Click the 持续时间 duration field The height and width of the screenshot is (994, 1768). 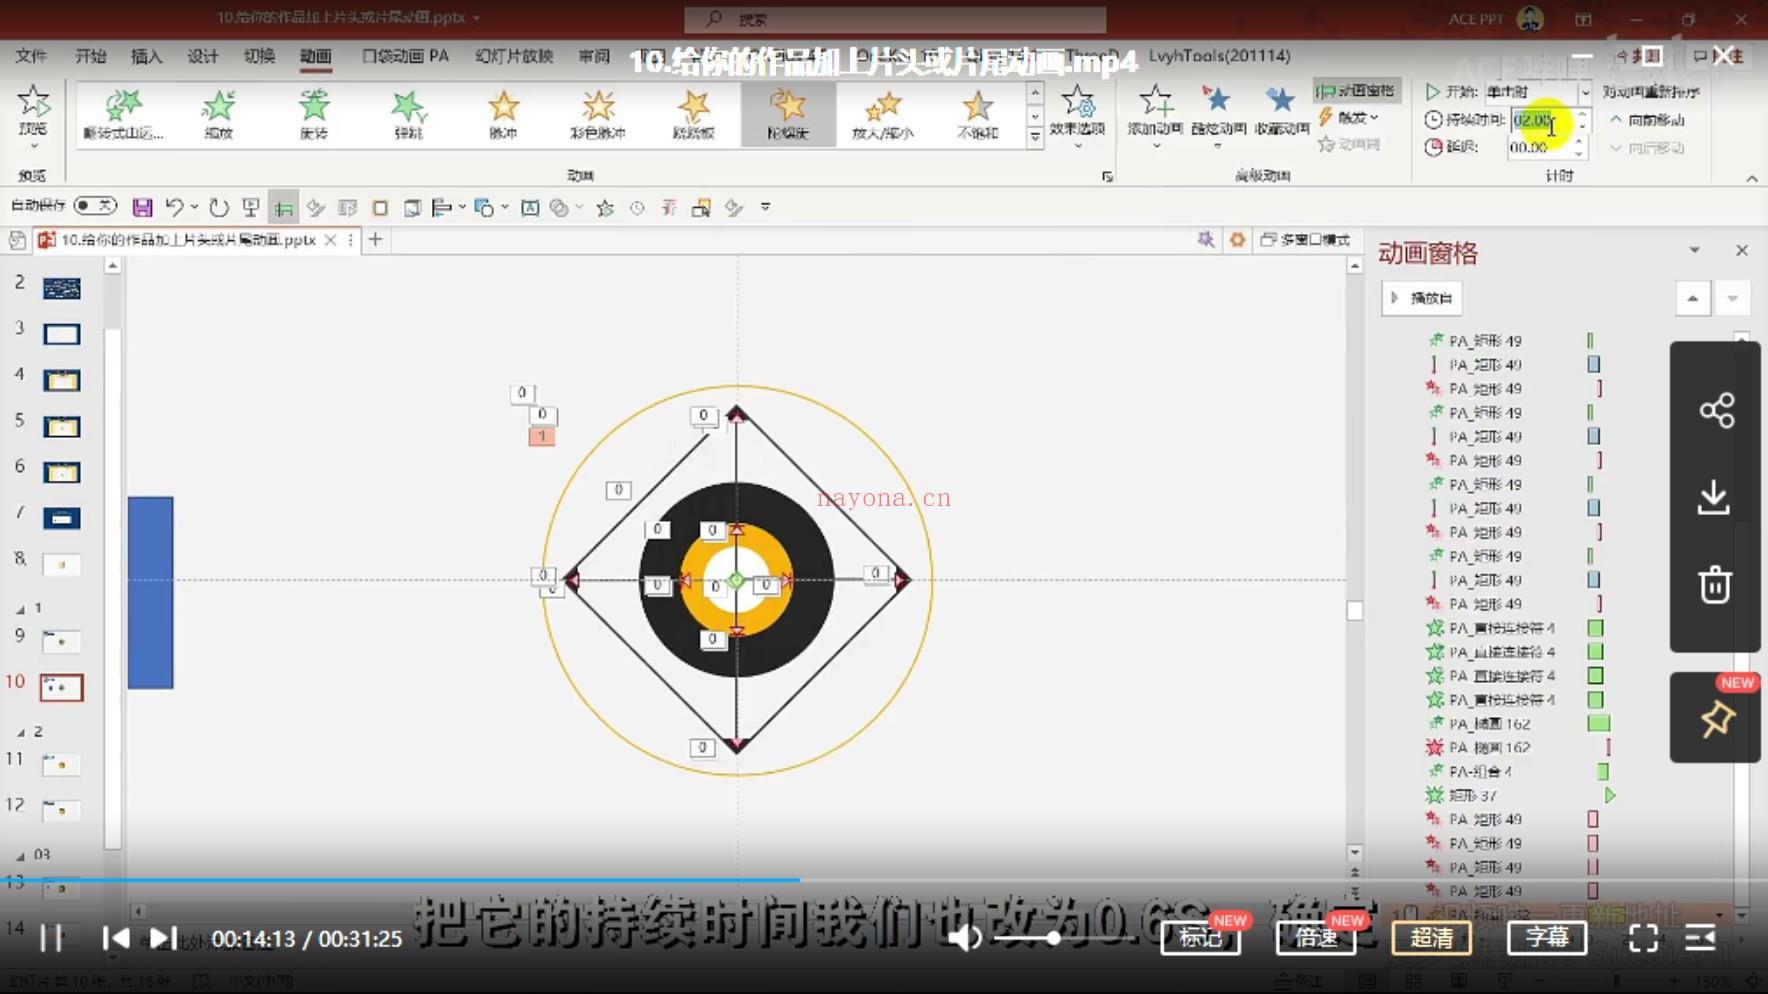point(1541,120)
